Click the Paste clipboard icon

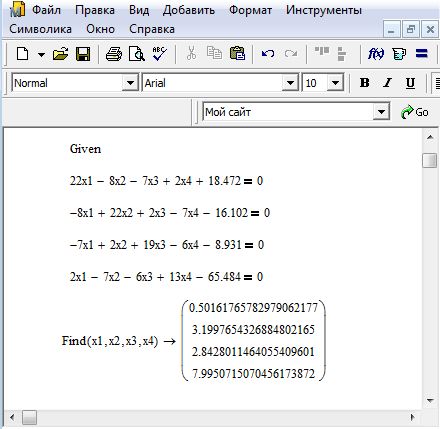pos(237,53)
